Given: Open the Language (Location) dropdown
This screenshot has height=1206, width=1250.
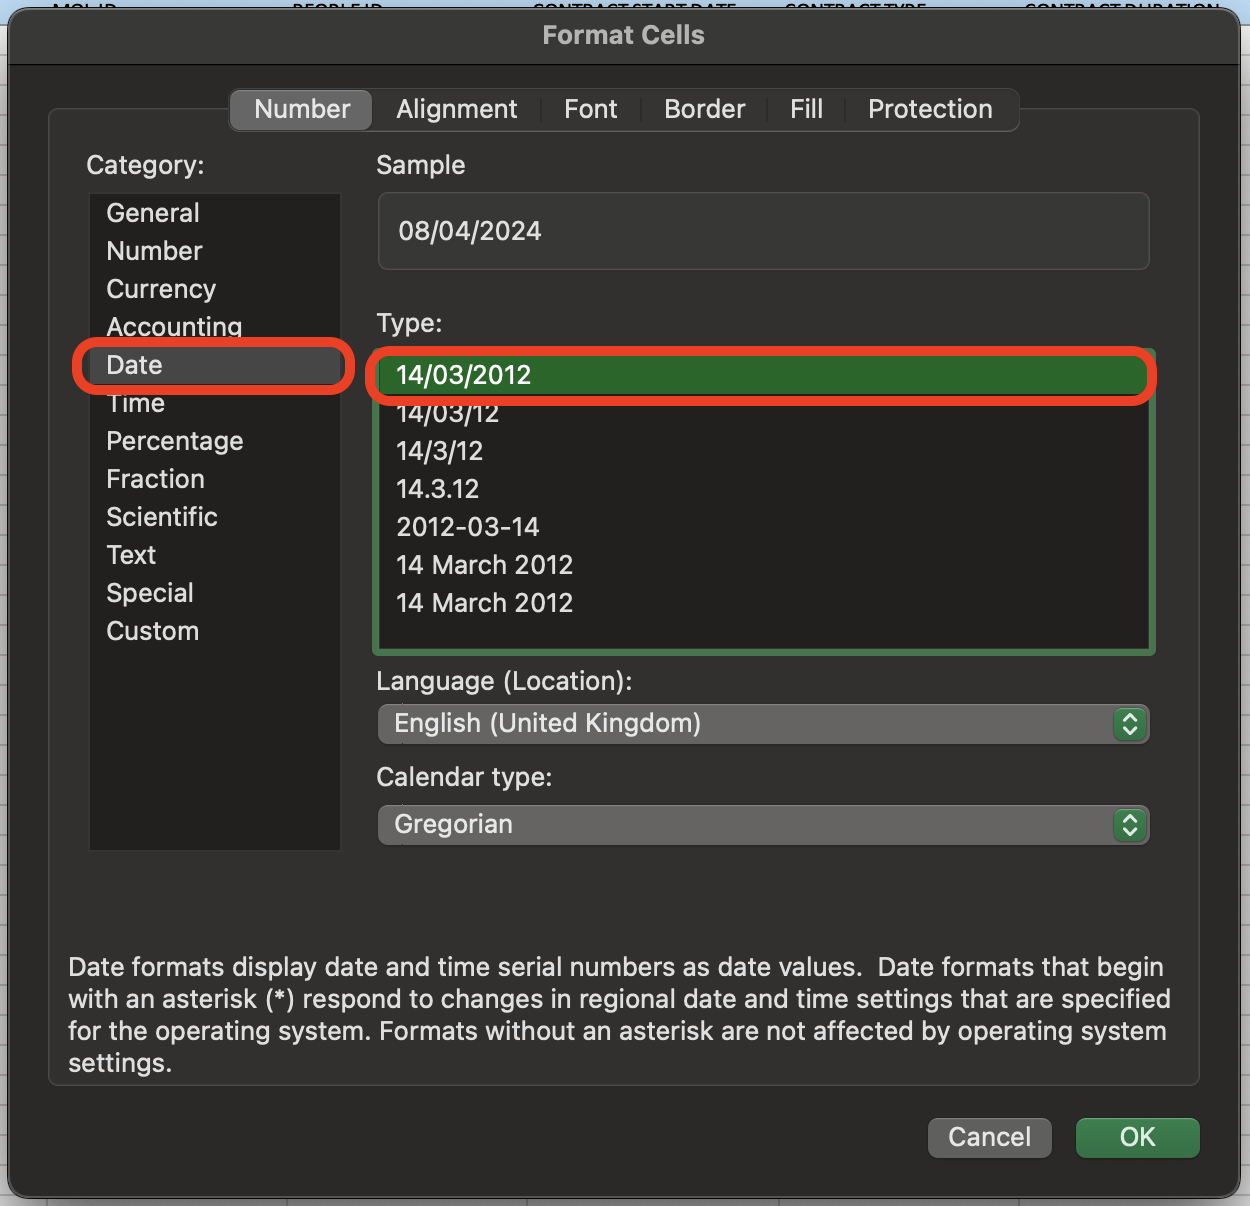Looking at the screenshot, I should (763, 724).
